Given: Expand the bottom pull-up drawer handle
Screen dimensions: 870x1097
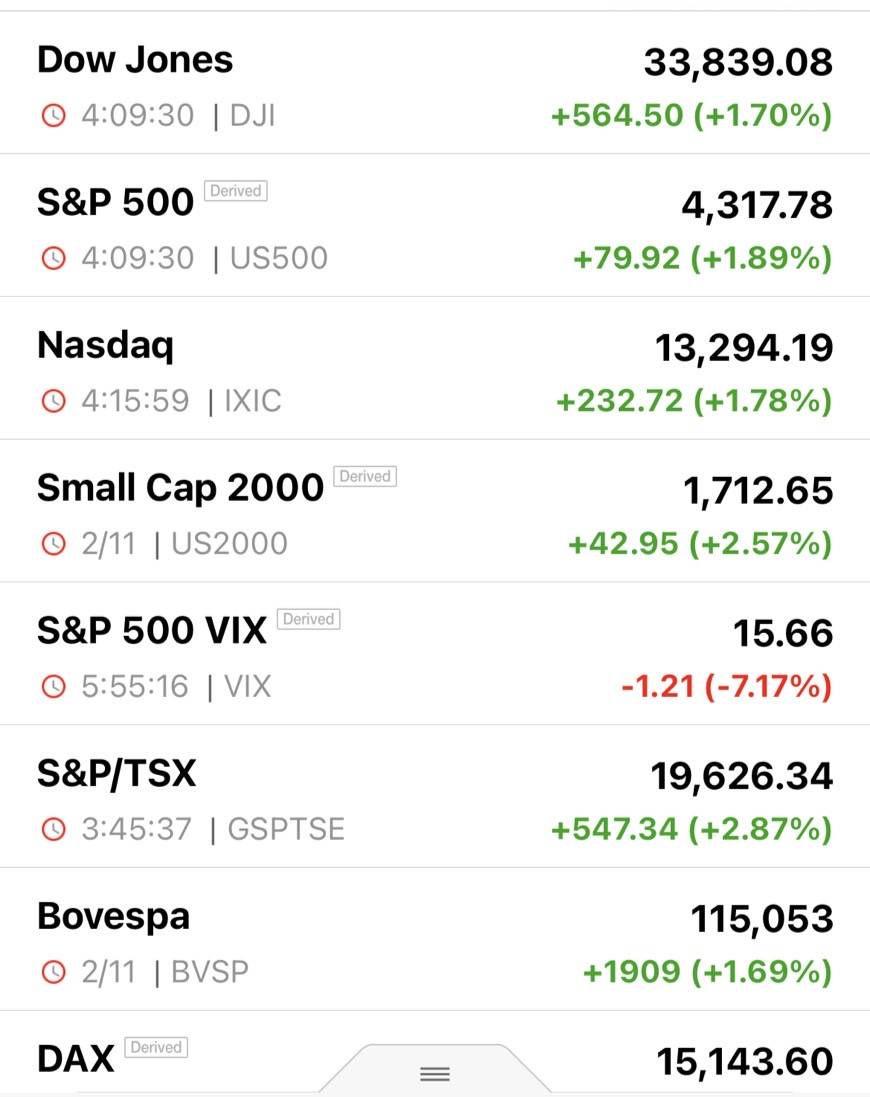Looking at the screenshot, I should (434, 1074).
